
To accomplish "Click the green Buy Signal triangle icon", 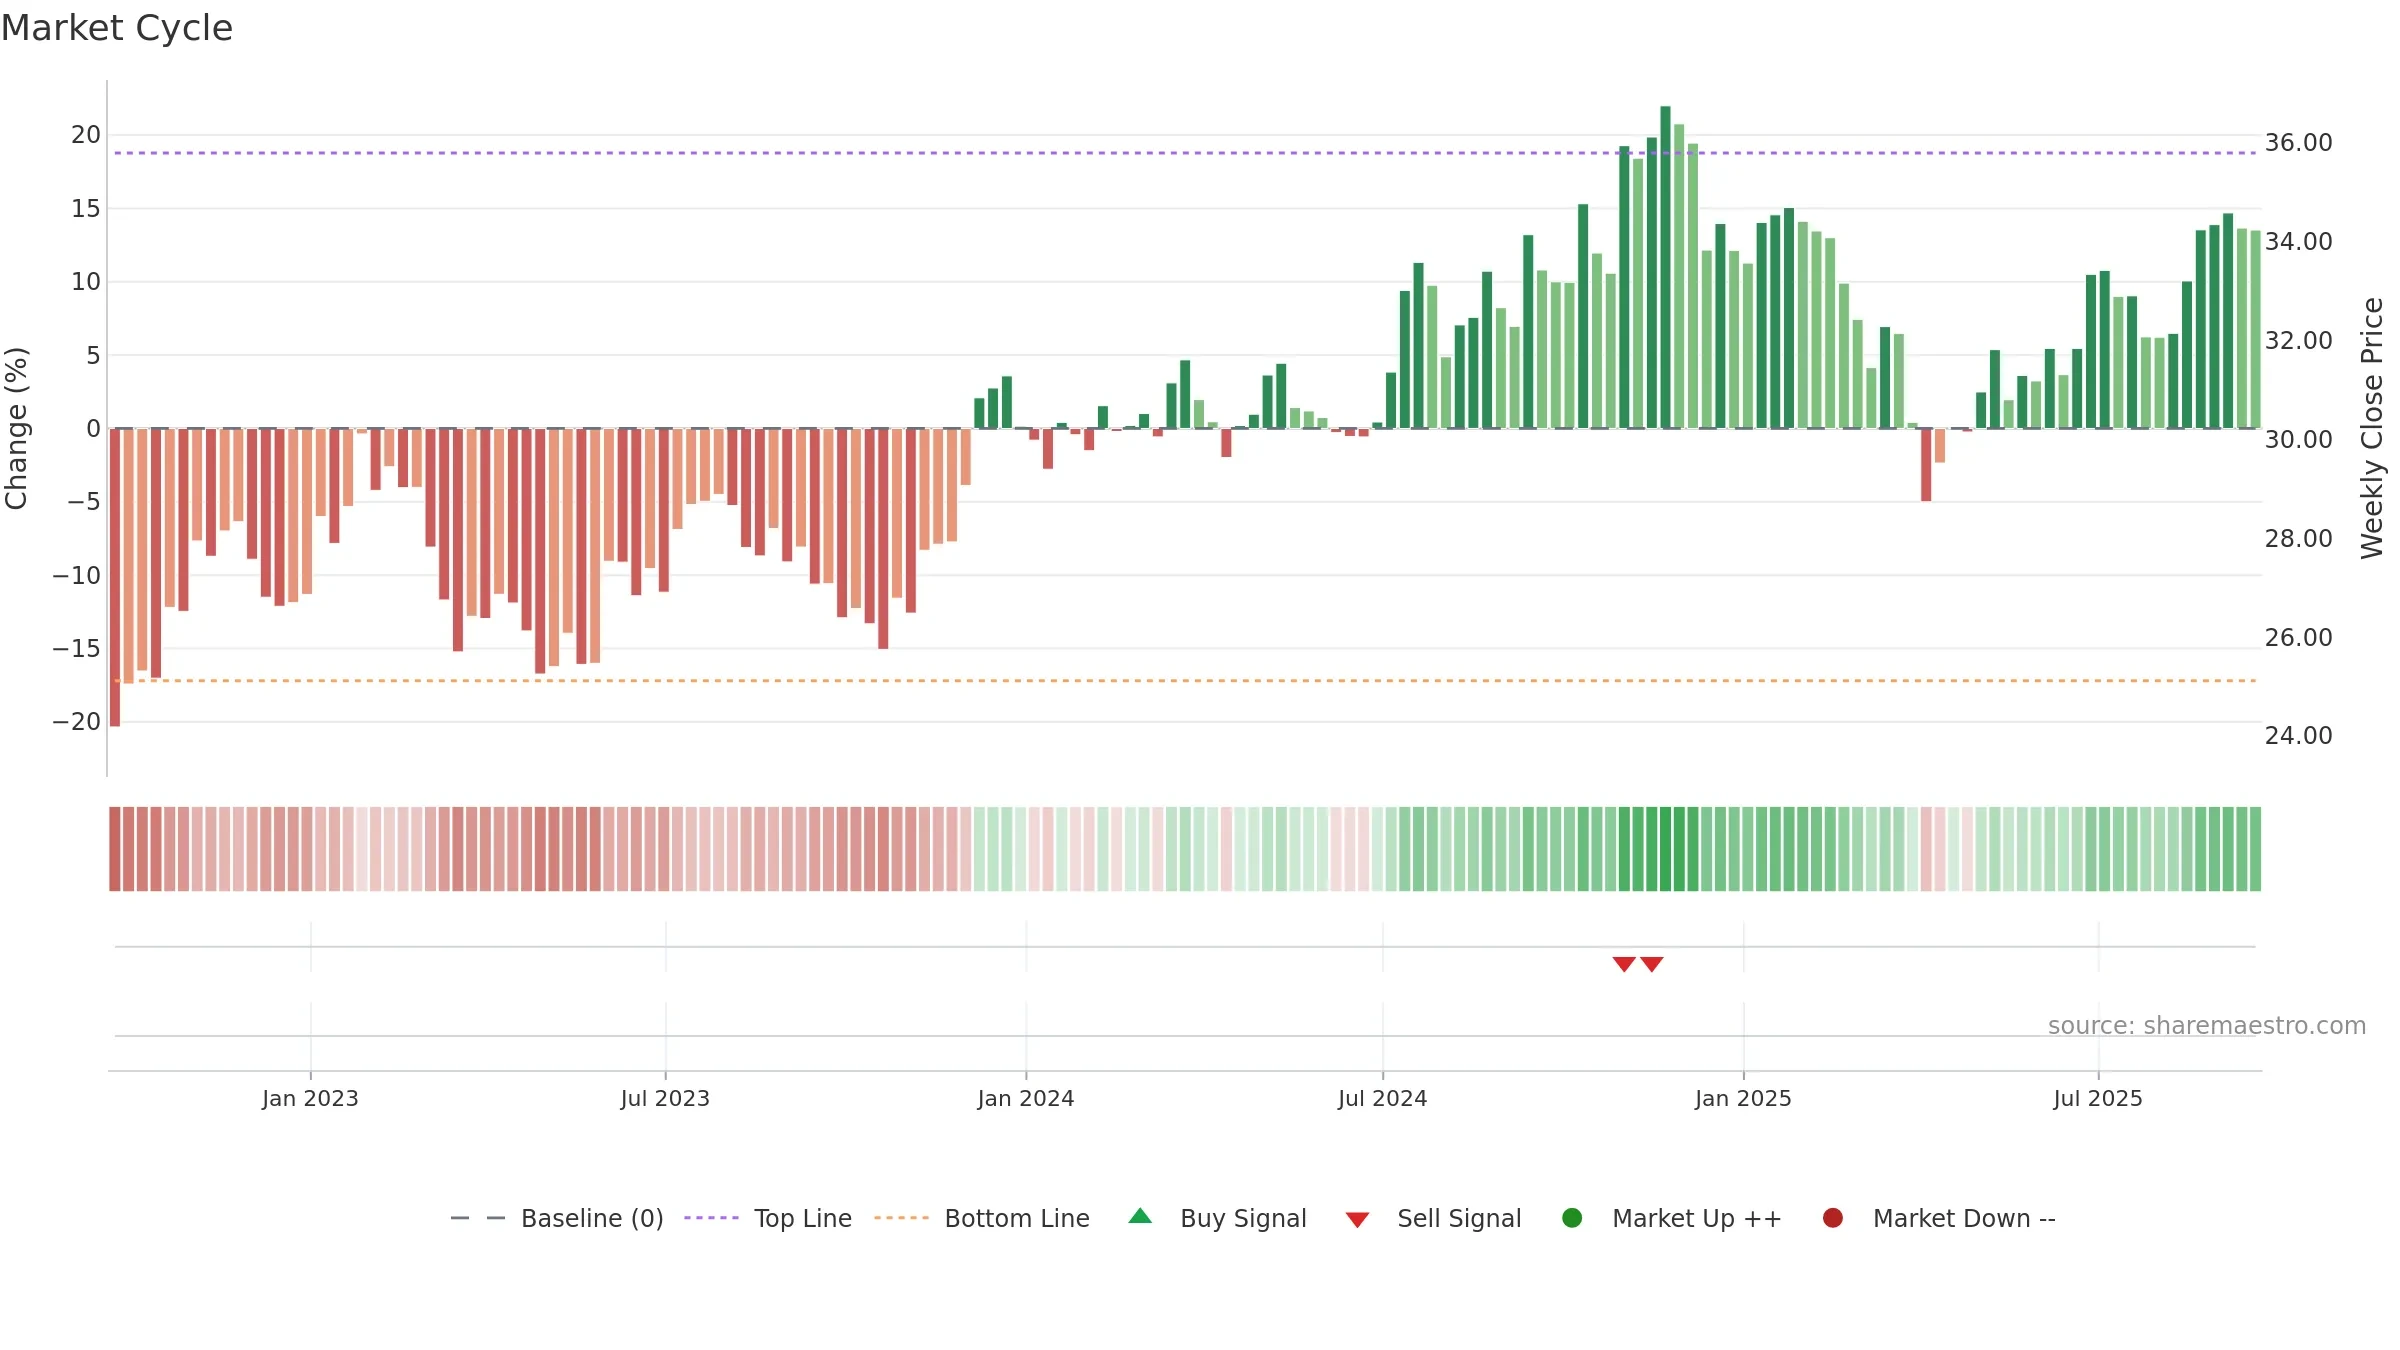I will (1140, 1216).
